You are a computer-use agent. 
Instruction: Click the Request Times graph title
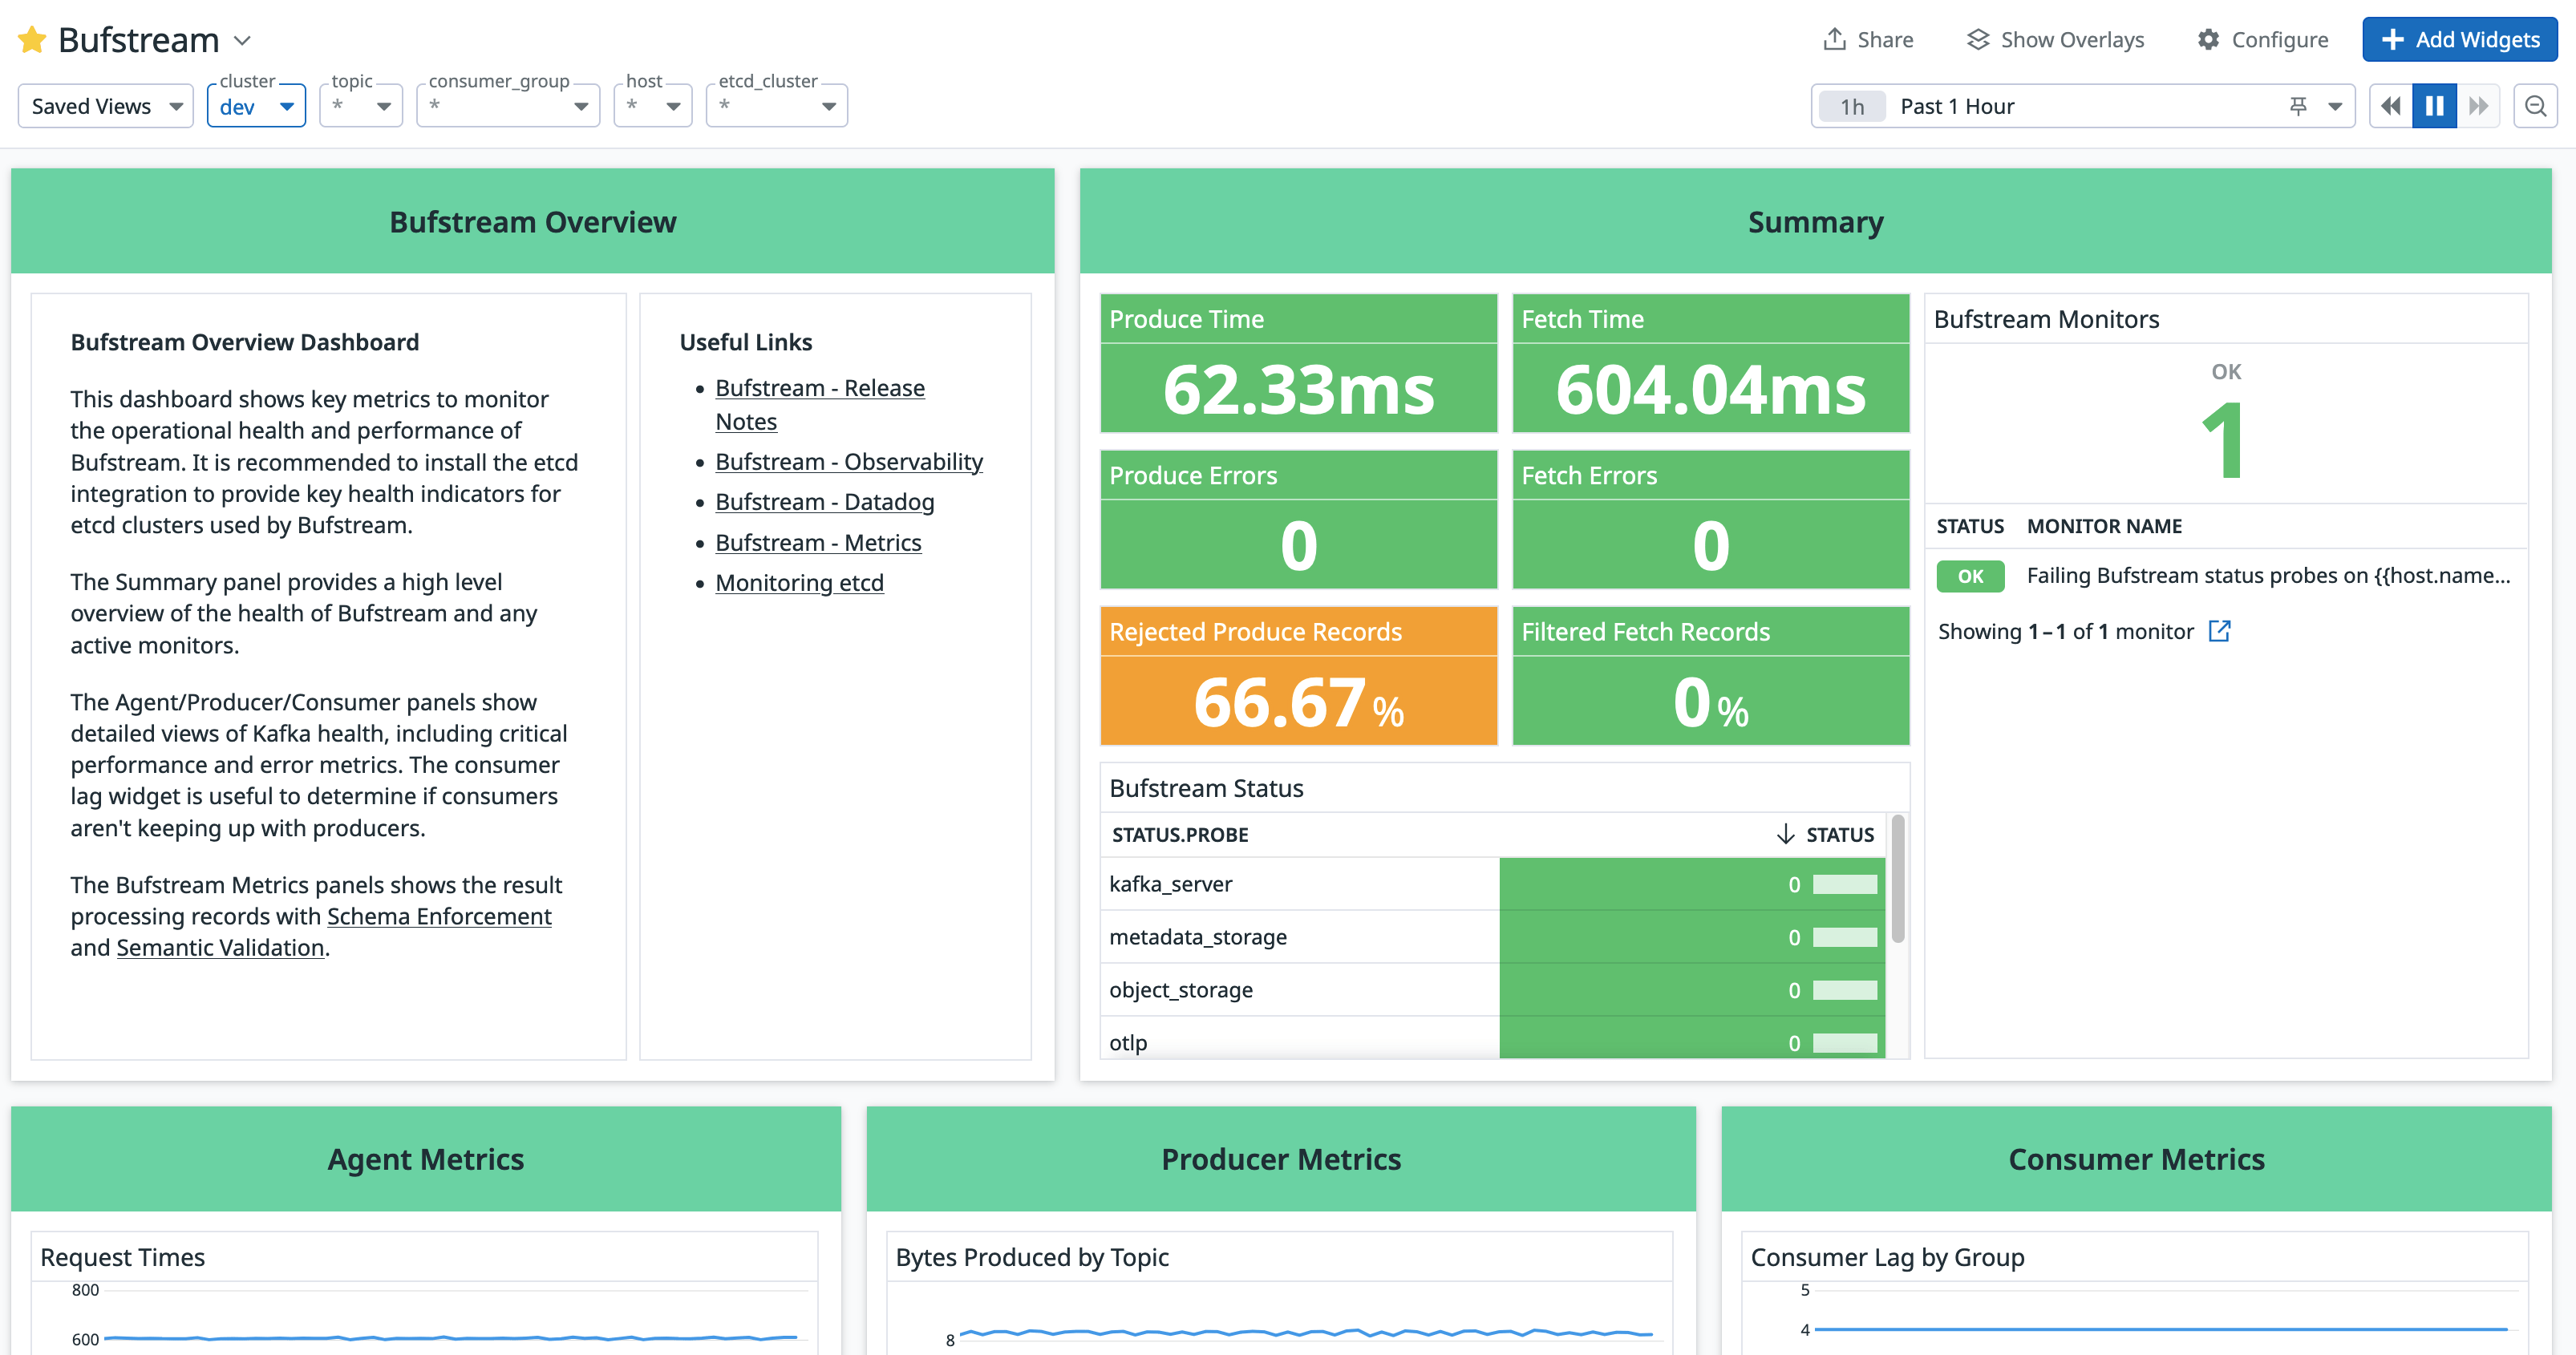[122, 1257]
